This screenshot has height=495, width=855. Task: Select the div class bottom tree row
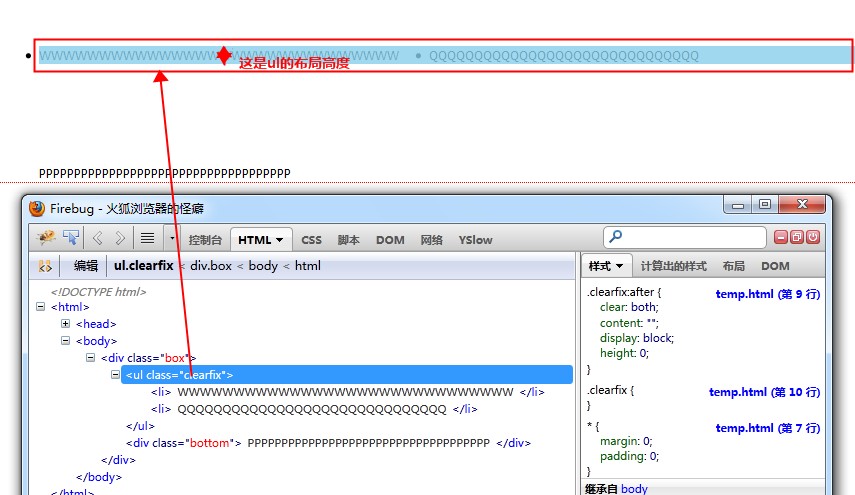[x=328, y=443]
